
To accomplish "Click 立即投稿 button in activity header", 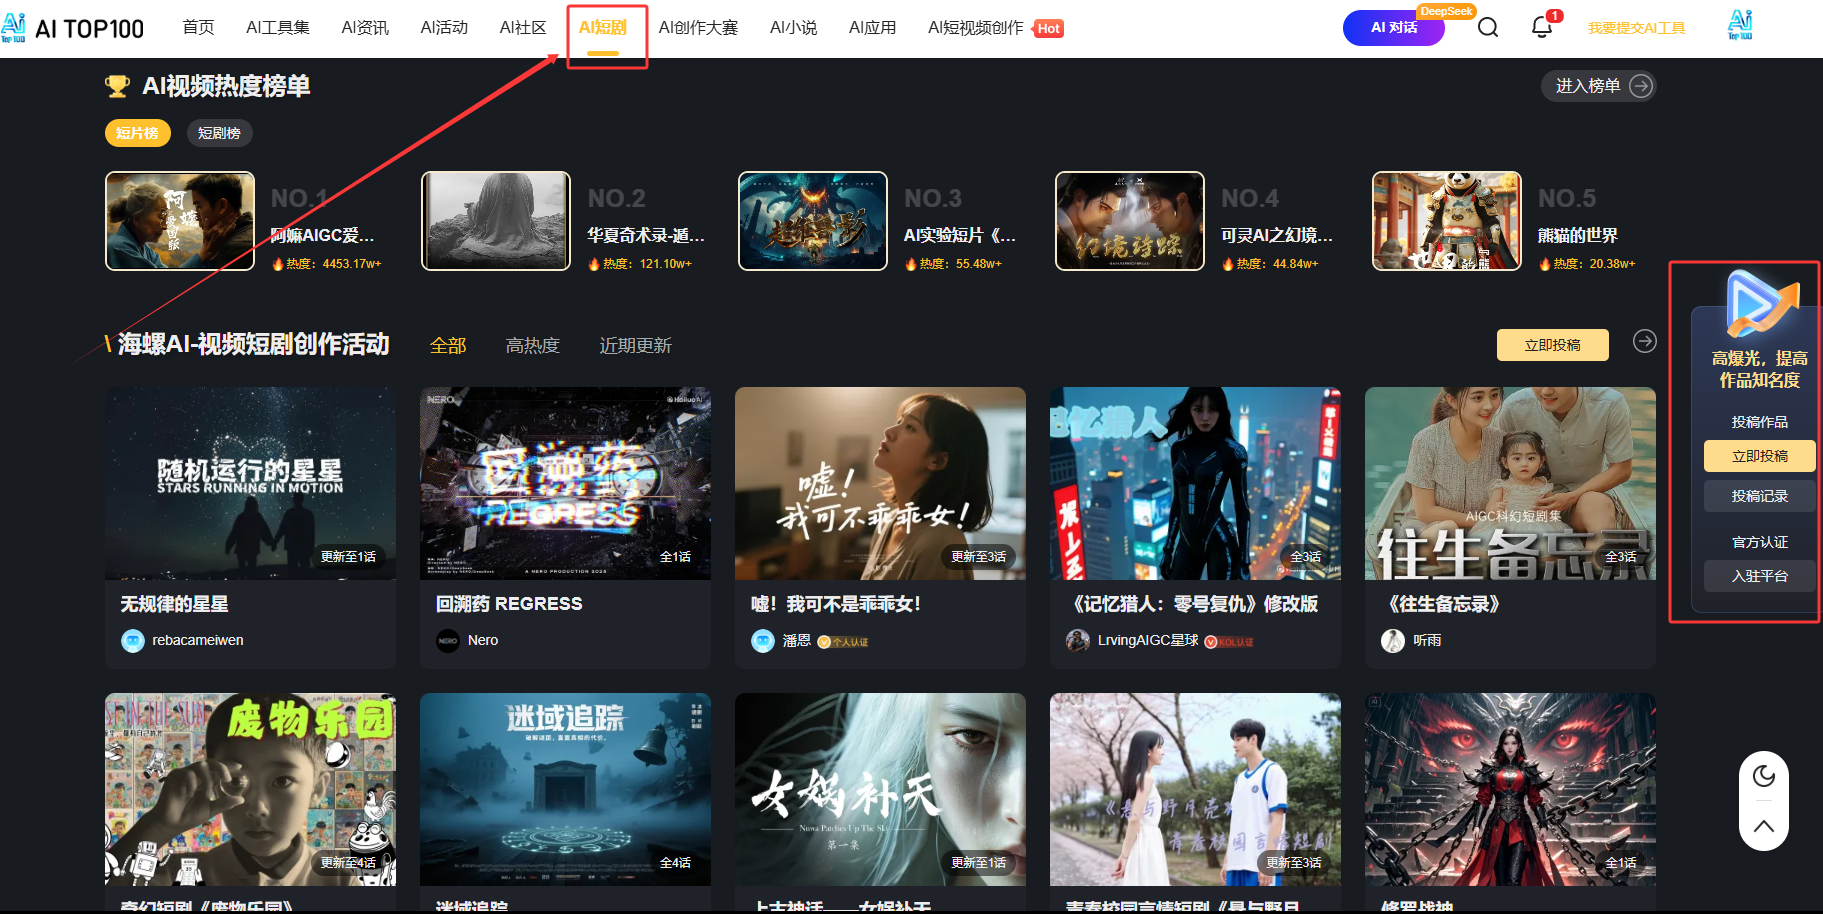I will 1552,345.
